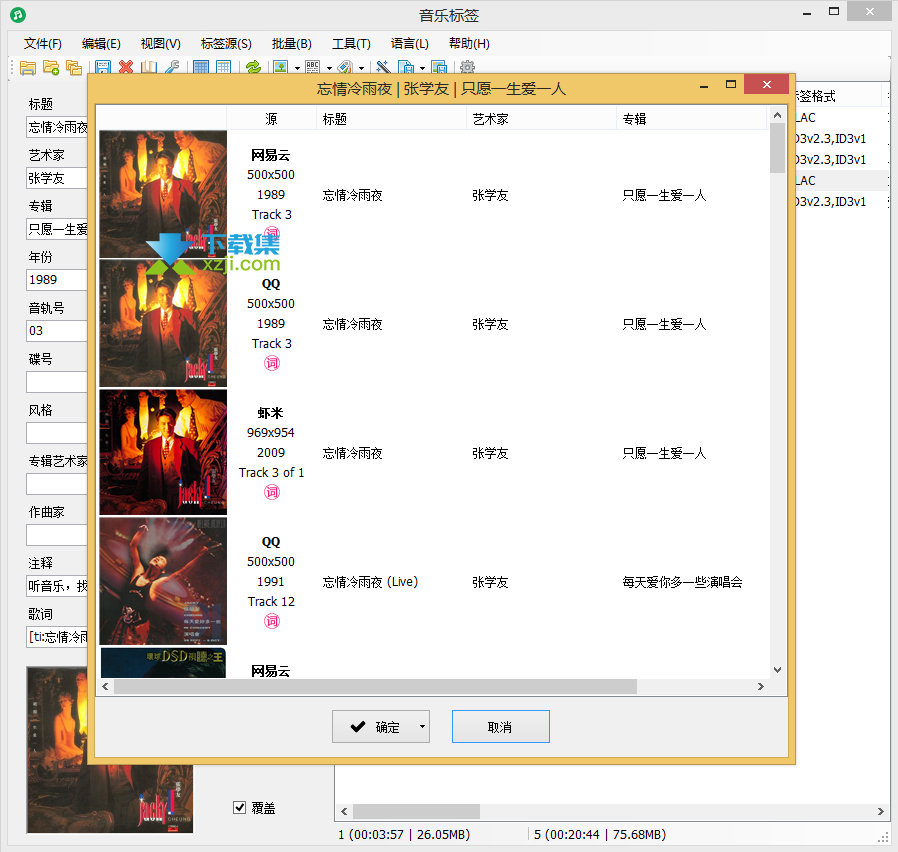The height and width of the screenshot is (852, 898).
Task: Click the ABC lyrics text icon
Action: [313, 68]
